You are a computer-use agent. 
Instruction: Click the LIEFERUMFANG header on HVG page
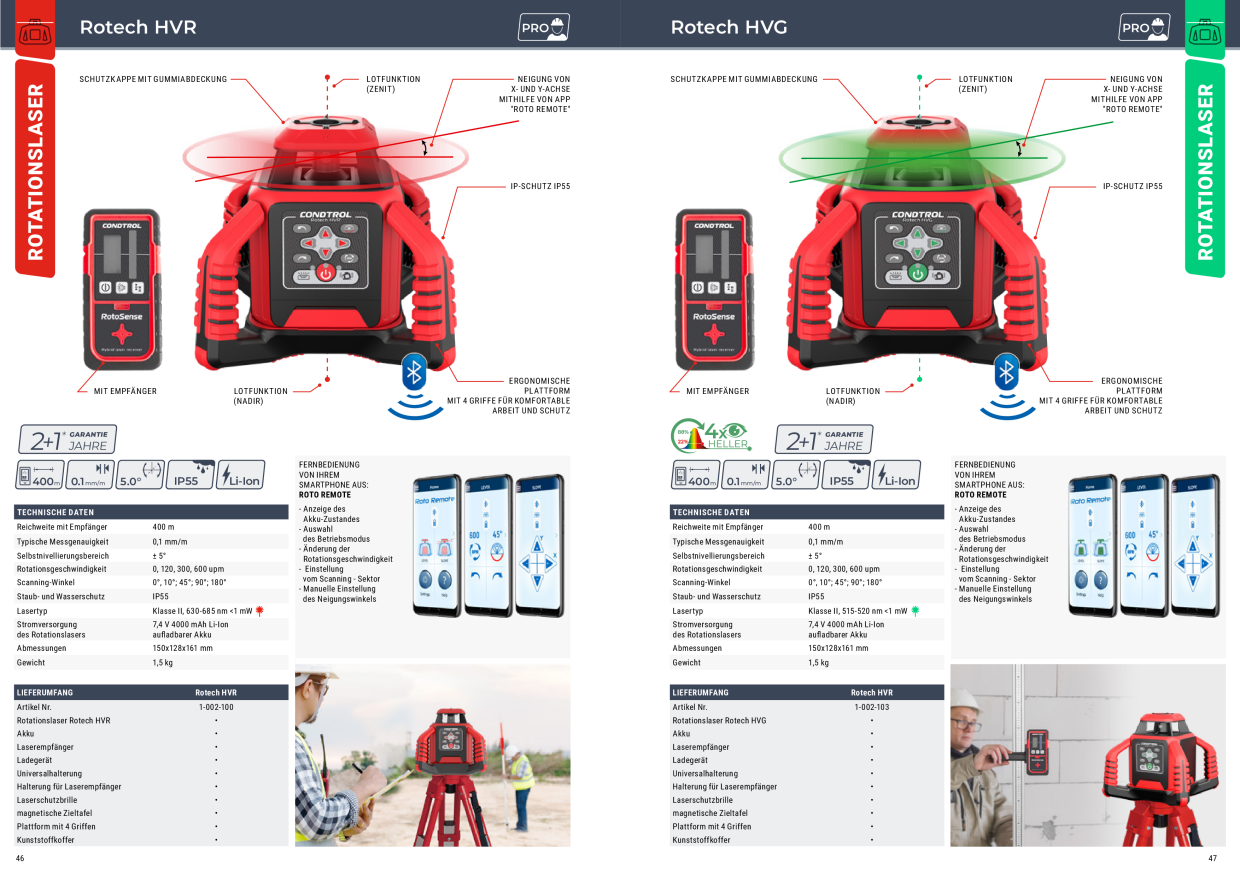(807, 692)
